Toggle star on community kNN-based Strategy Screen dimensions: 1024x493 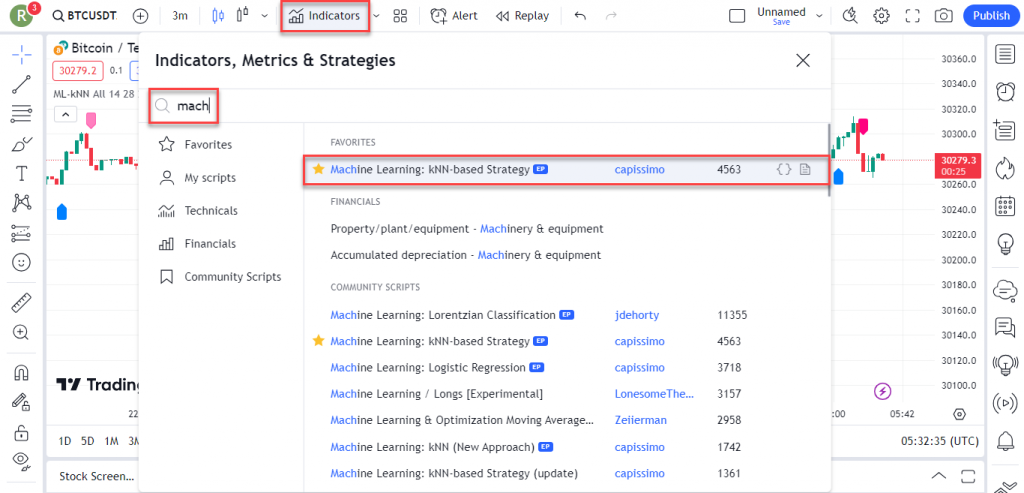tap(319, 341)
